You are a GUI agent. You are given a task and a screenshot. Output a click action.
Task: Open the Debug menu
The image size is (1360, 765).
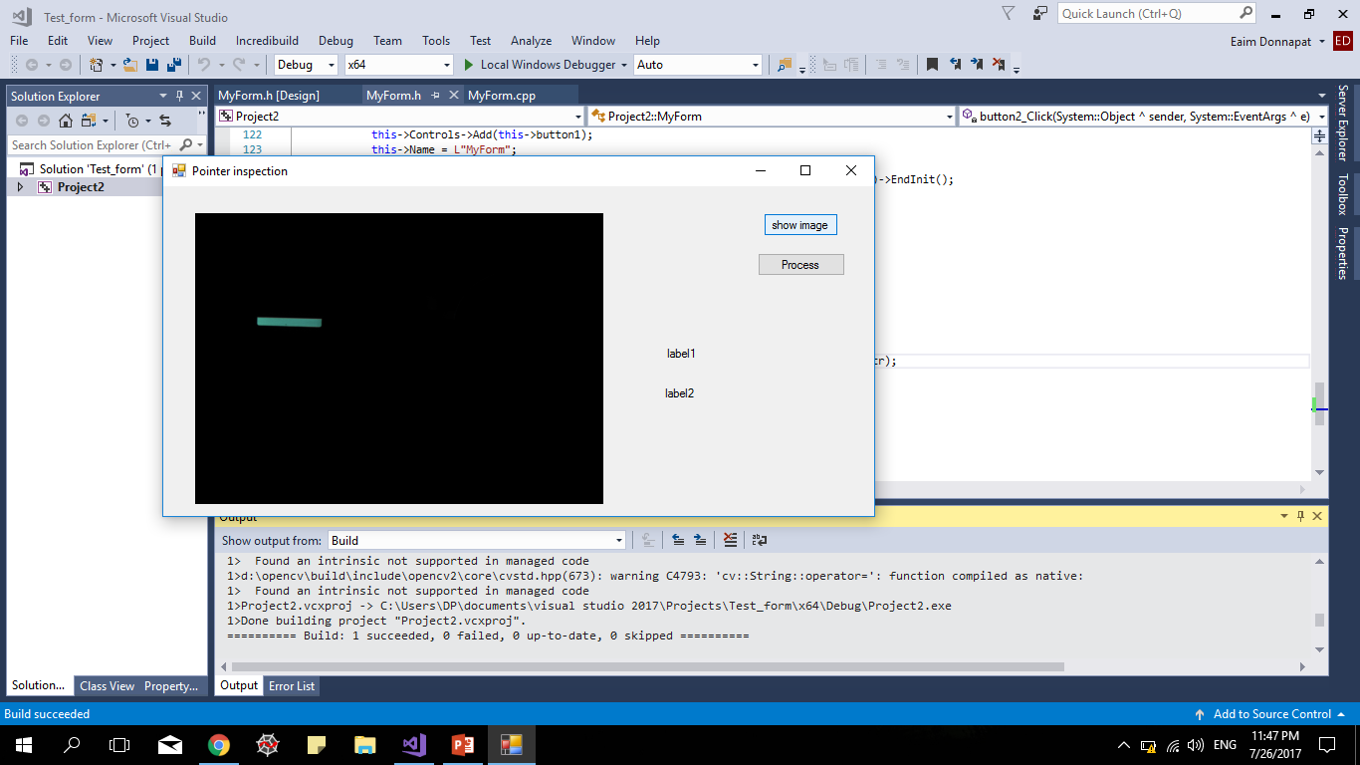click(x=336, y=41)
